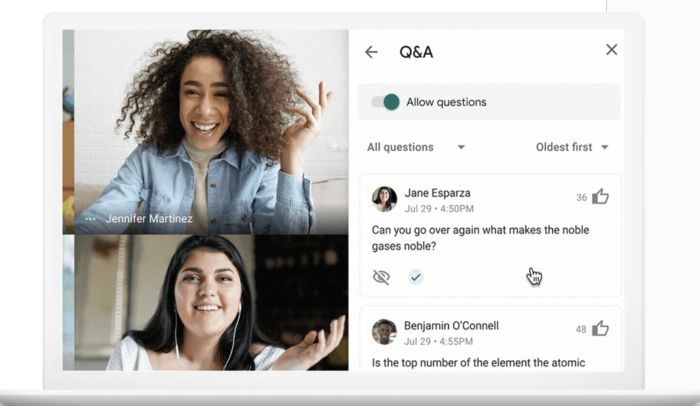Click the Q&A panel title

pos(416,52)
